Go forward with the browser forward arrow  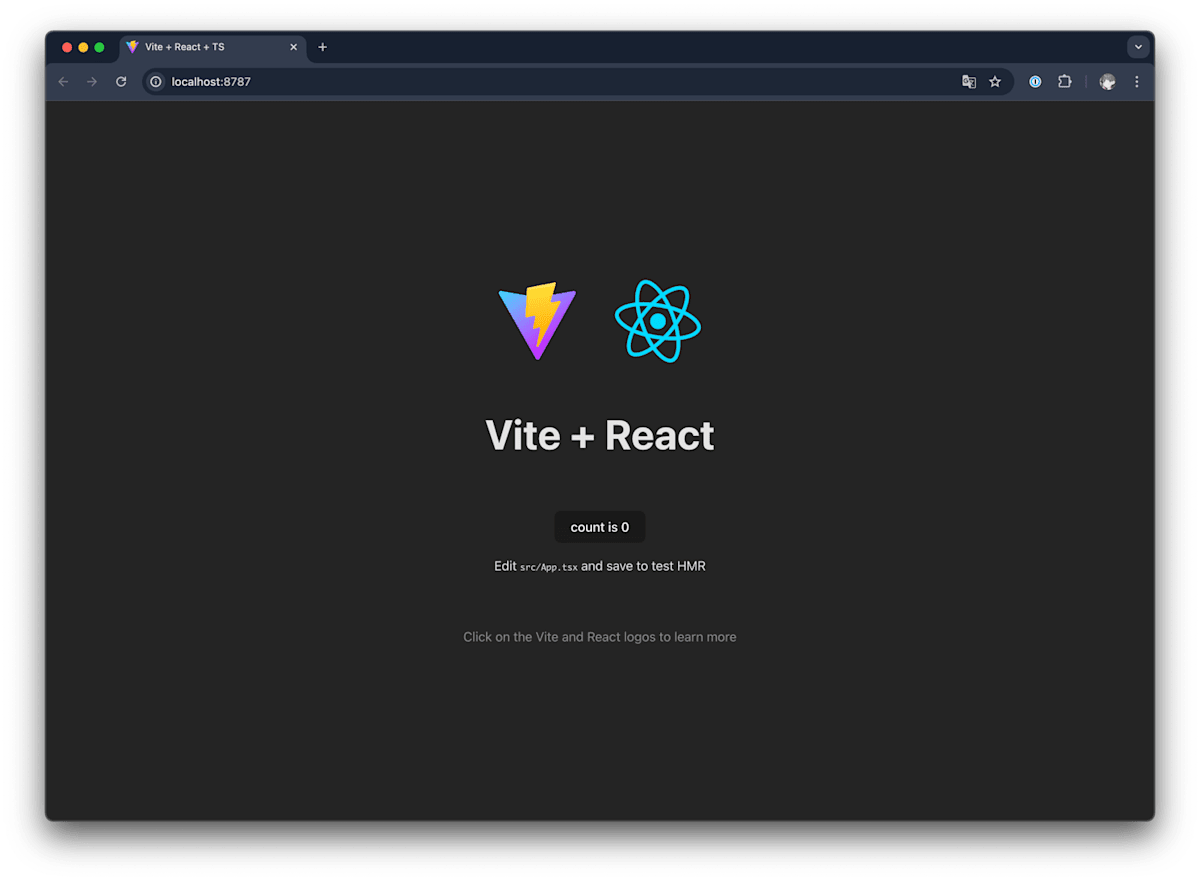point(92,82)
